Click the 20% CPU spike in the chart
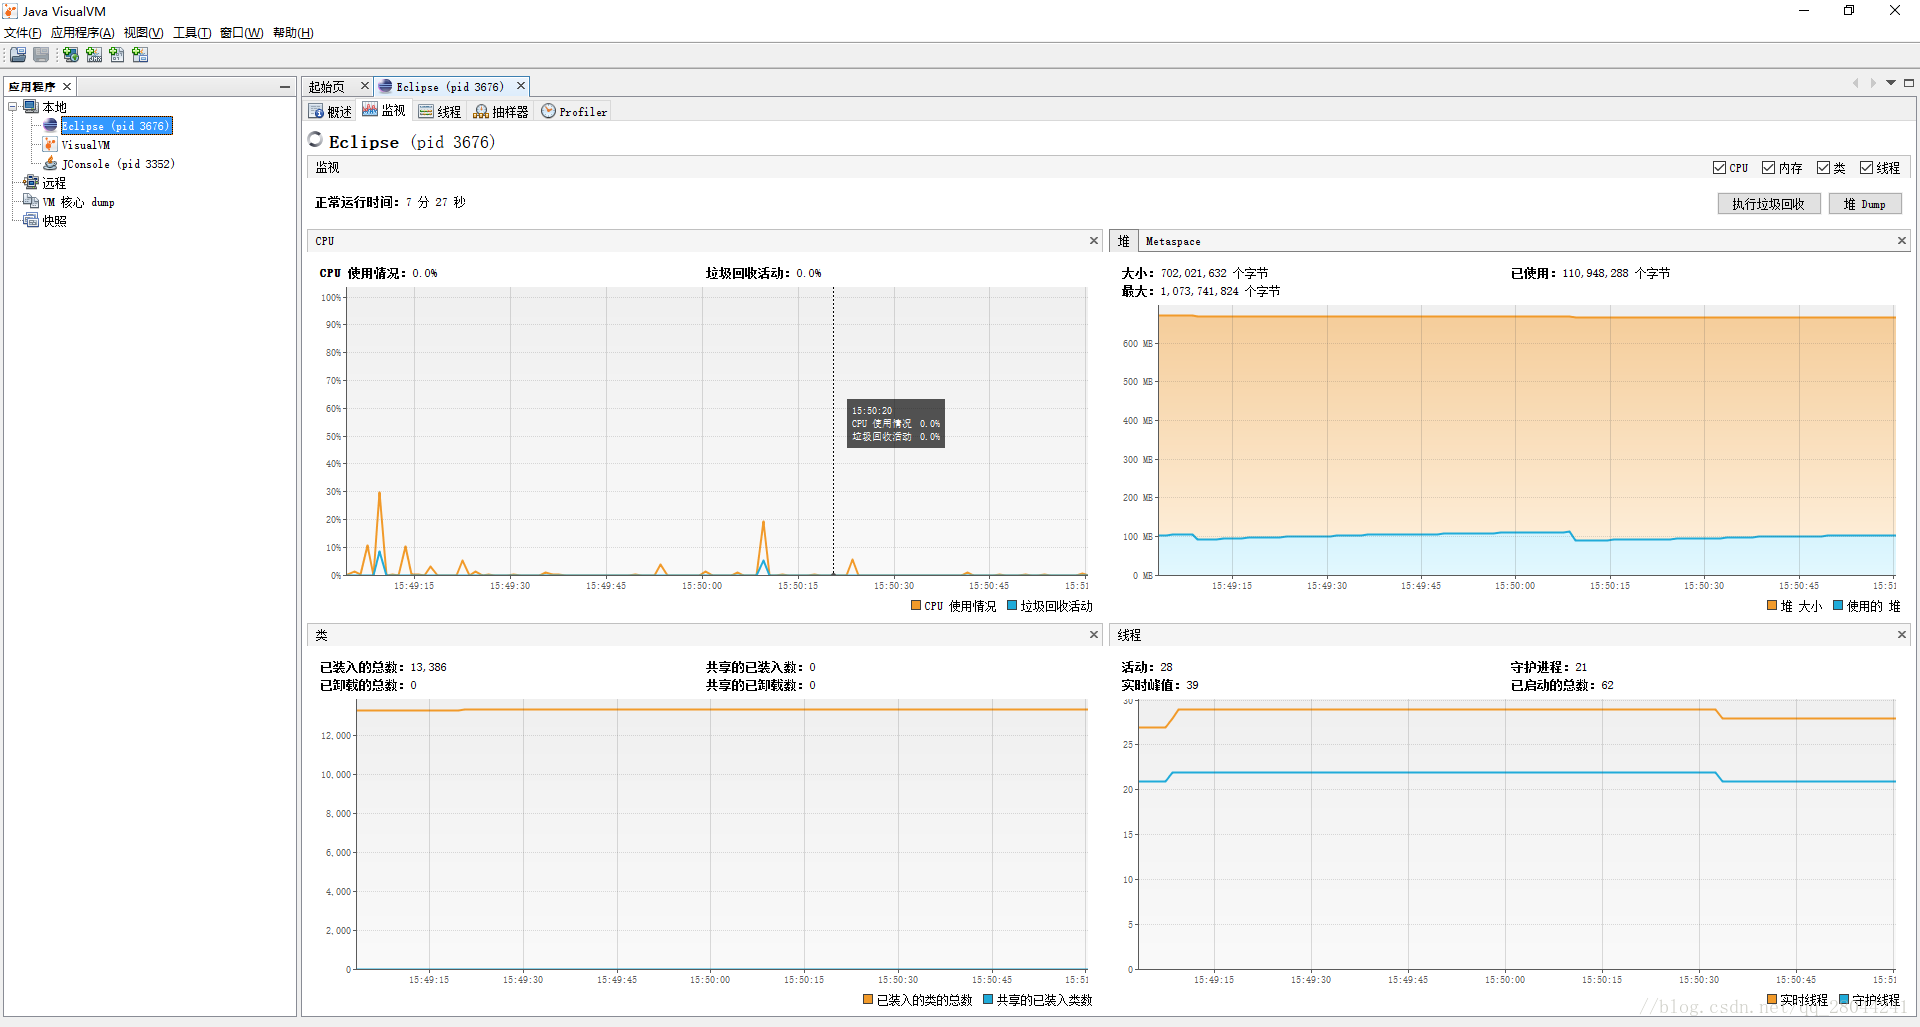Image resolution: width=1920 pixels, height=1027 pixels. pos(763,523)
